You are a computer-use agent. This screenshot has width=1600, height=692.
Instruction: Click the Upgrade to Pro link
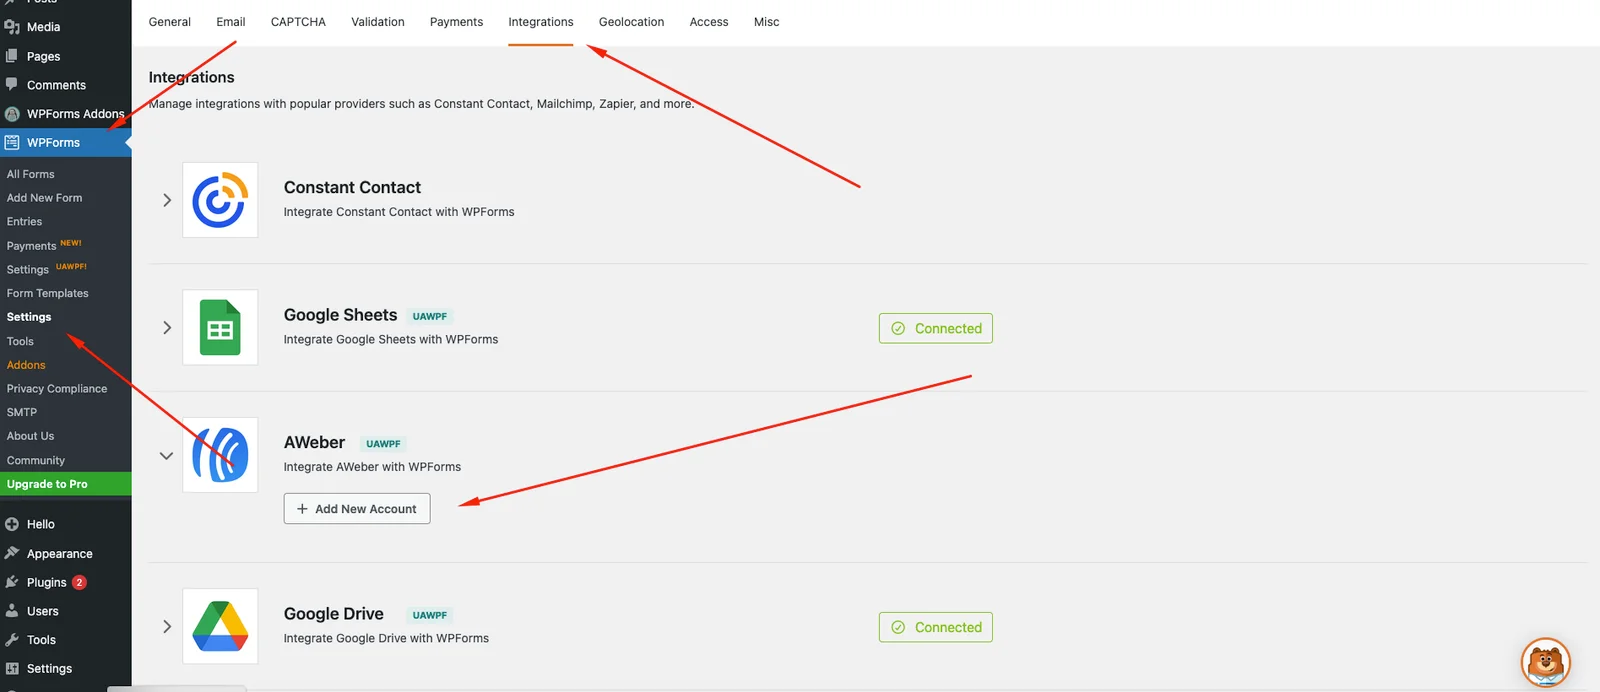pyautogui.click(x=47, y=484)
